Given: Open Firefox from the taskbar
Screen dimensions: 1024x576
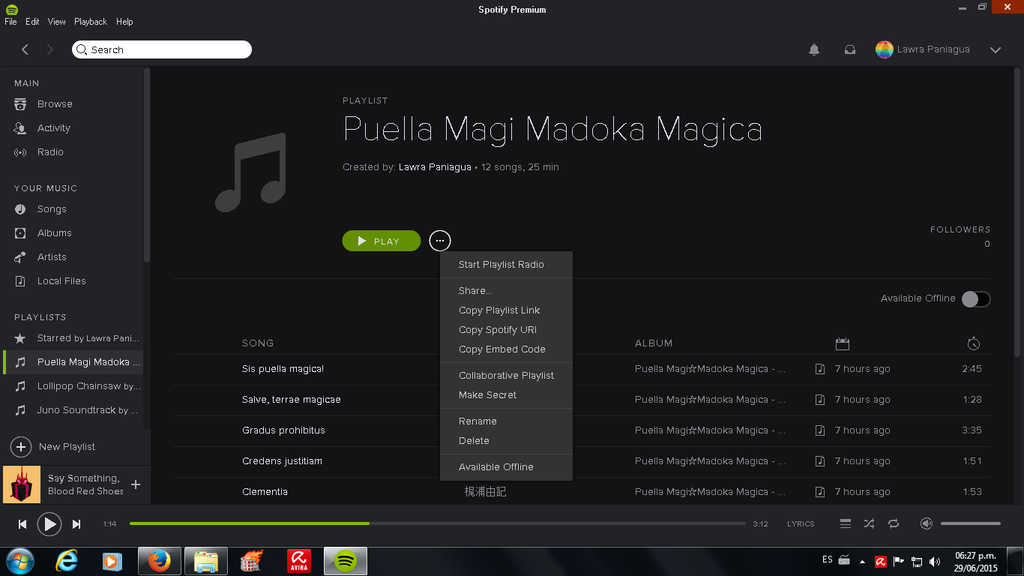Looking at the screenshot, I should [159, 561].
